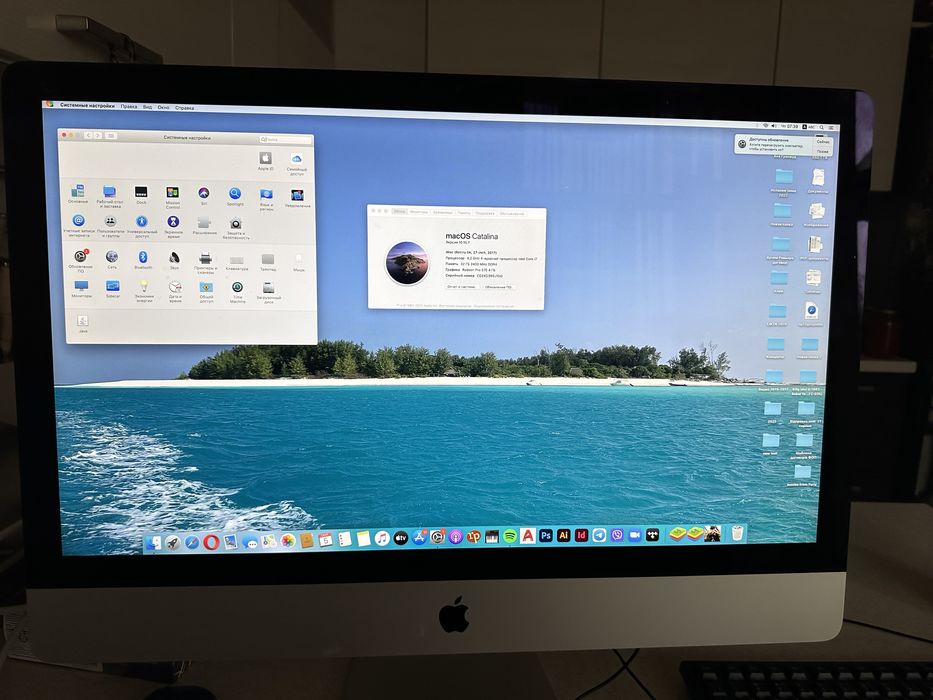This screenshot has height=700, width=933.
Task: Open Date & Time preferences
Action: coord(176,290)
